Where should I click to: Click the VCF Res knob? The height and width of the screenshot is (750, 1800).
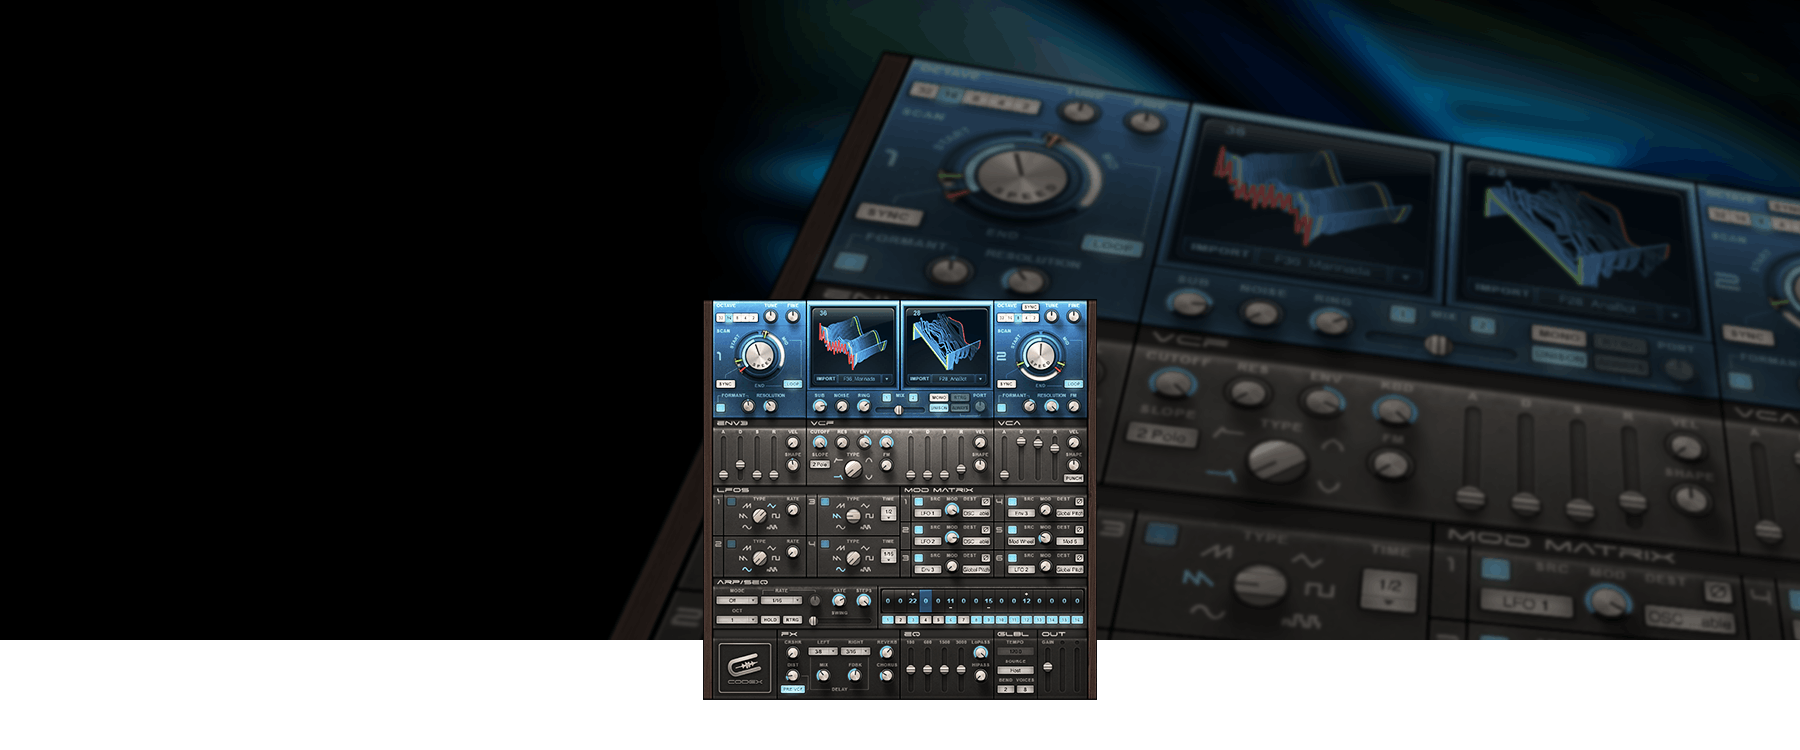842,442
